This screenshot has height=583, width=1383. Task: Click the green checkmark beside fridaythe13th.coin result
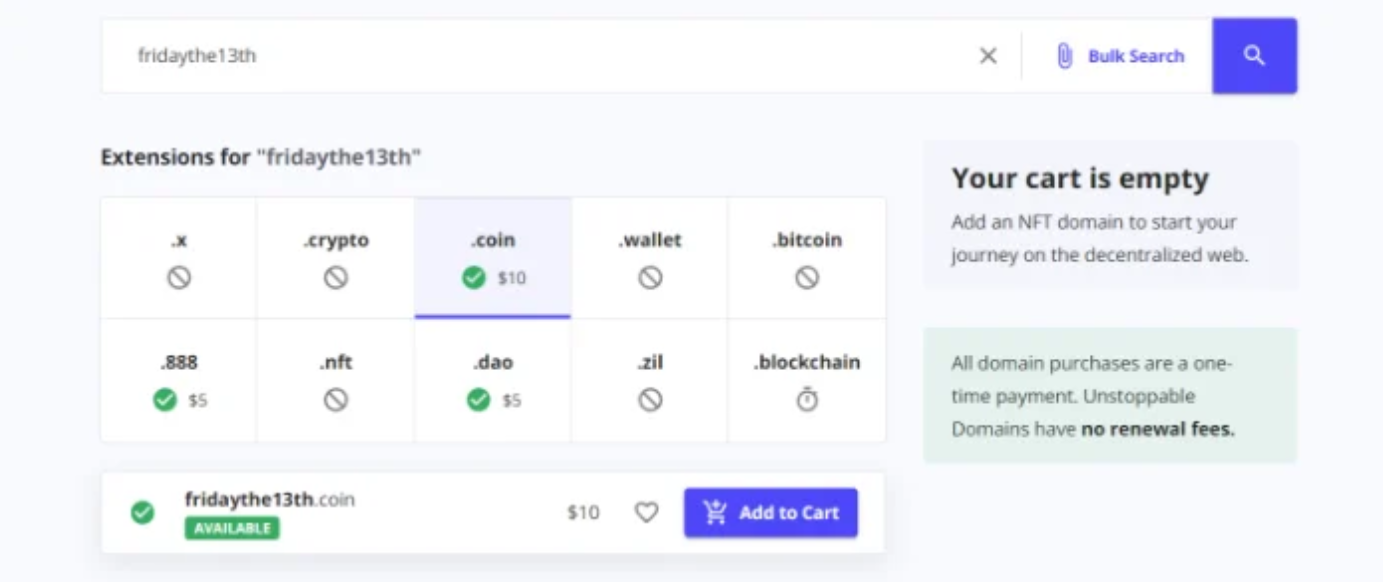[x=143, y=513]
